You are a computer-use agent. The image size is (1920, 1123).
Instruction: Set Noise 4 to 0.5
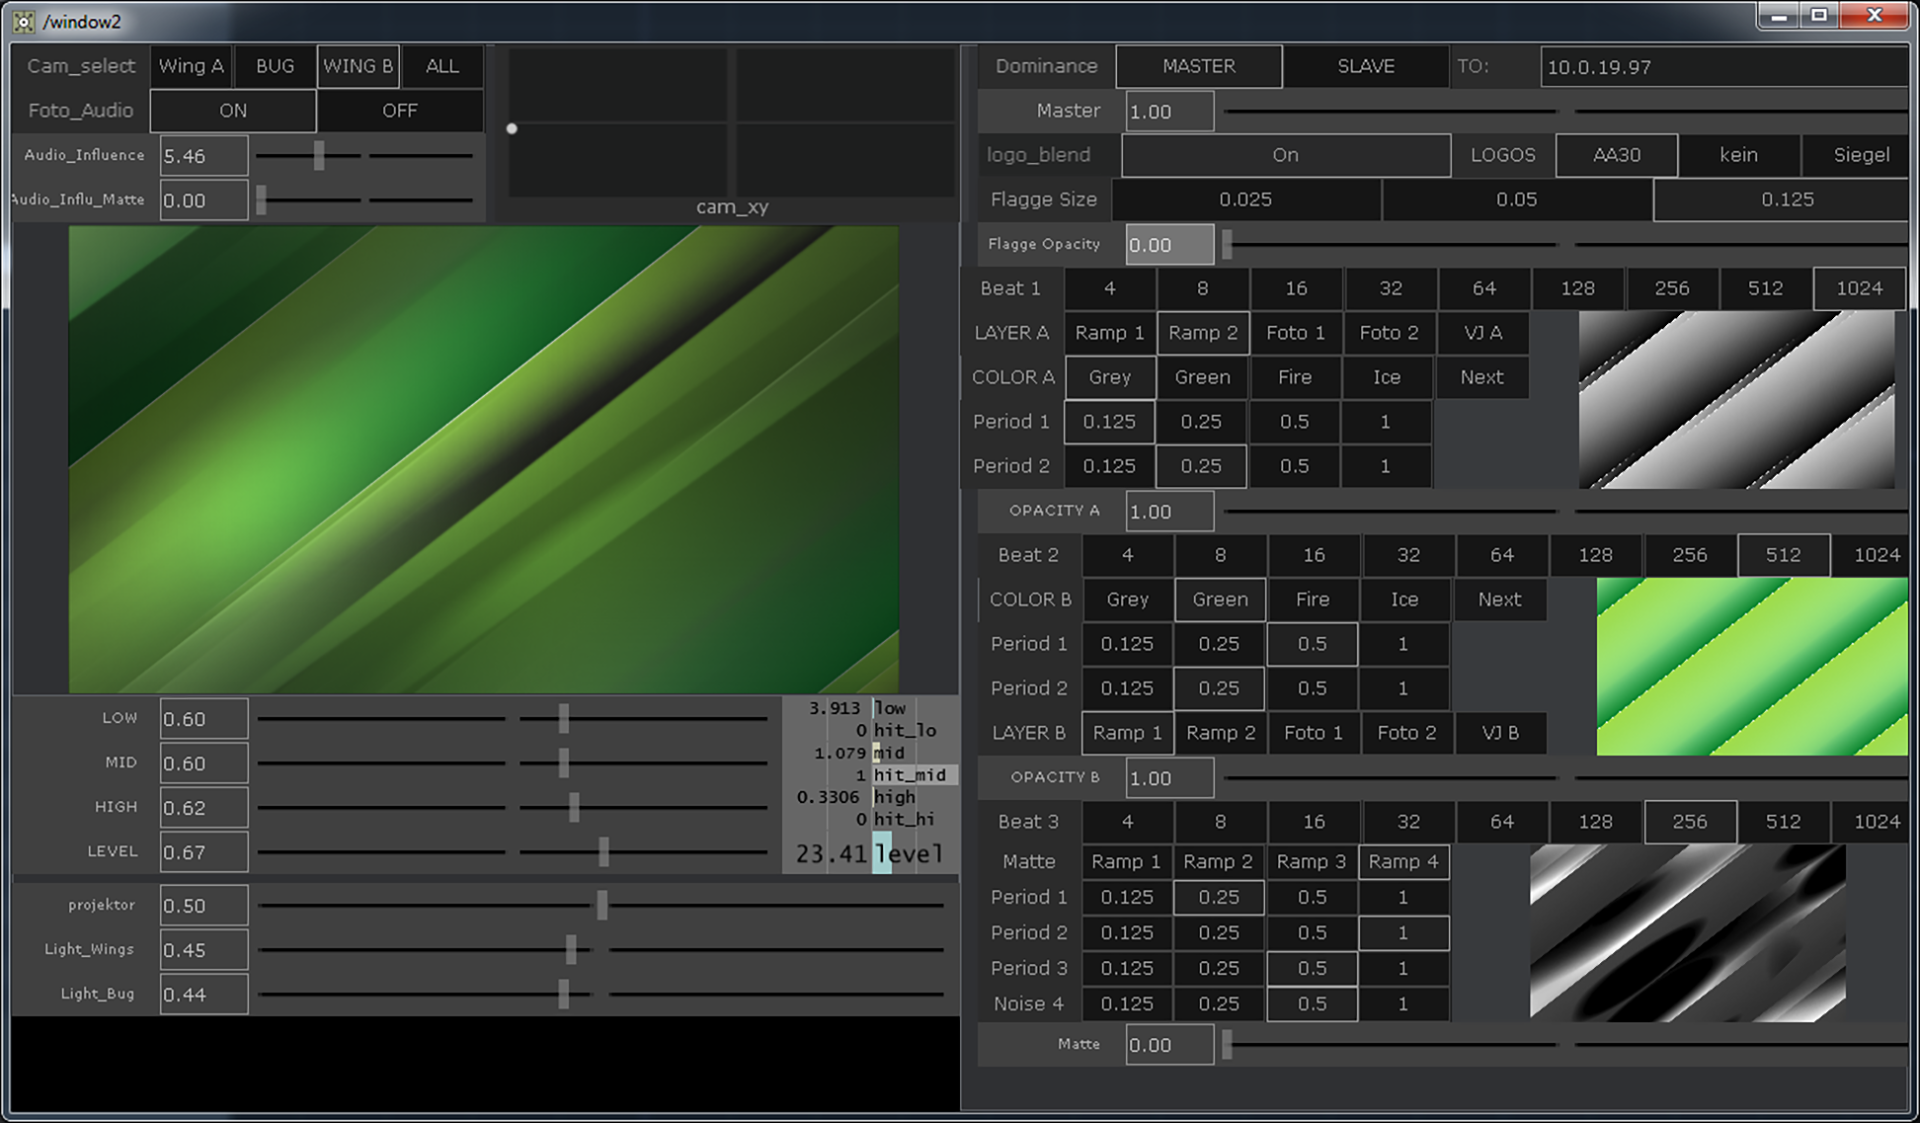pos(1312,1004)
